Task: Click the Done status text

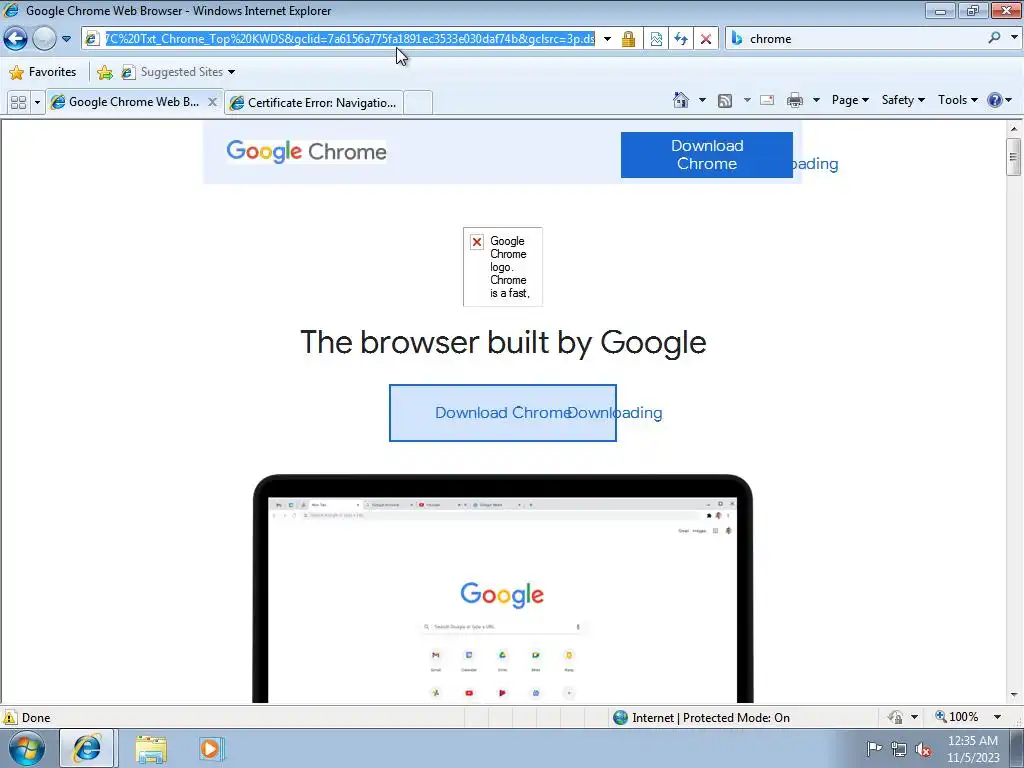Action: point(36,718)
